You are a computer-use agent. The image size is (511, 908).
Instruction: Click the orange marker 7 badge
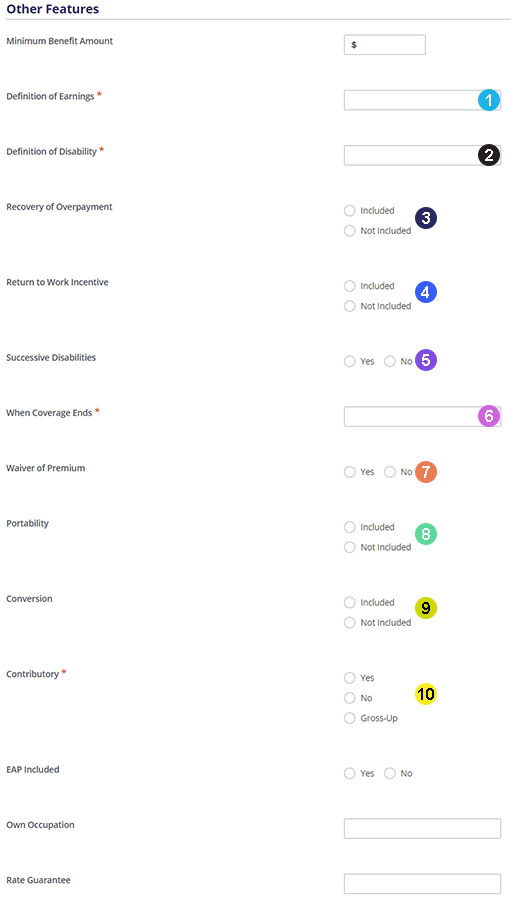[426, 472]
